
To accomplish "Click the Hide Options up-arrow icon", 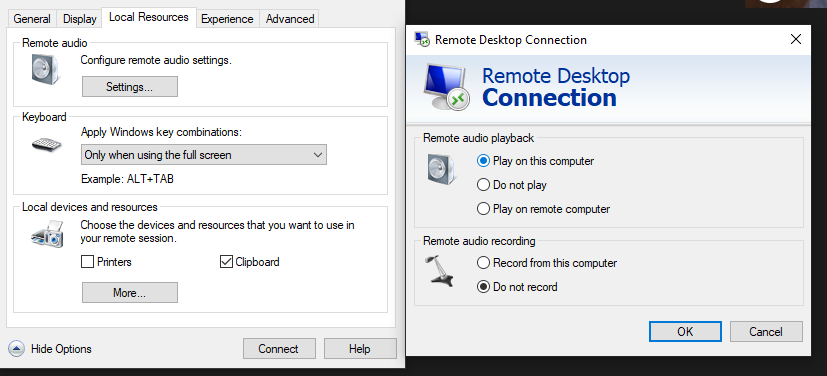I will pos(16,349).
